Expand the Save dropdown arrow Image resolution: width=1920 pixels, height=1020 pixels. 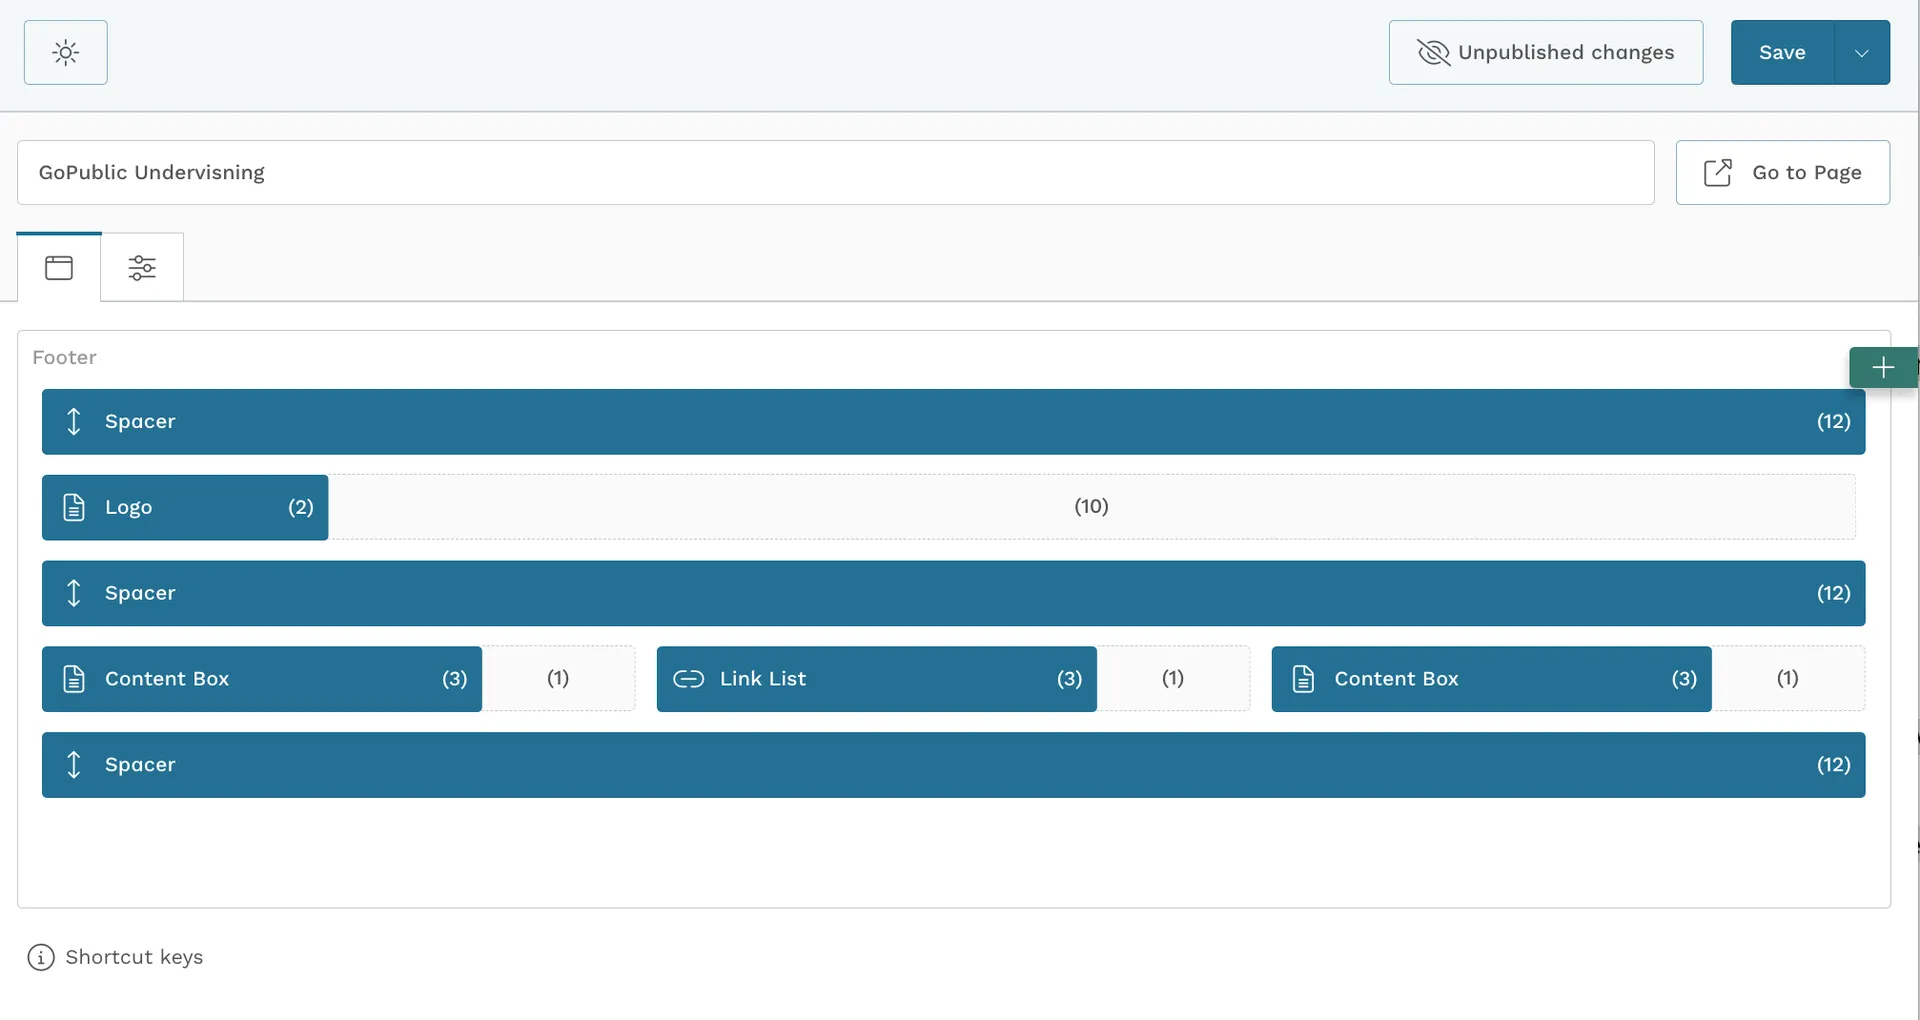click(1861, 53)
